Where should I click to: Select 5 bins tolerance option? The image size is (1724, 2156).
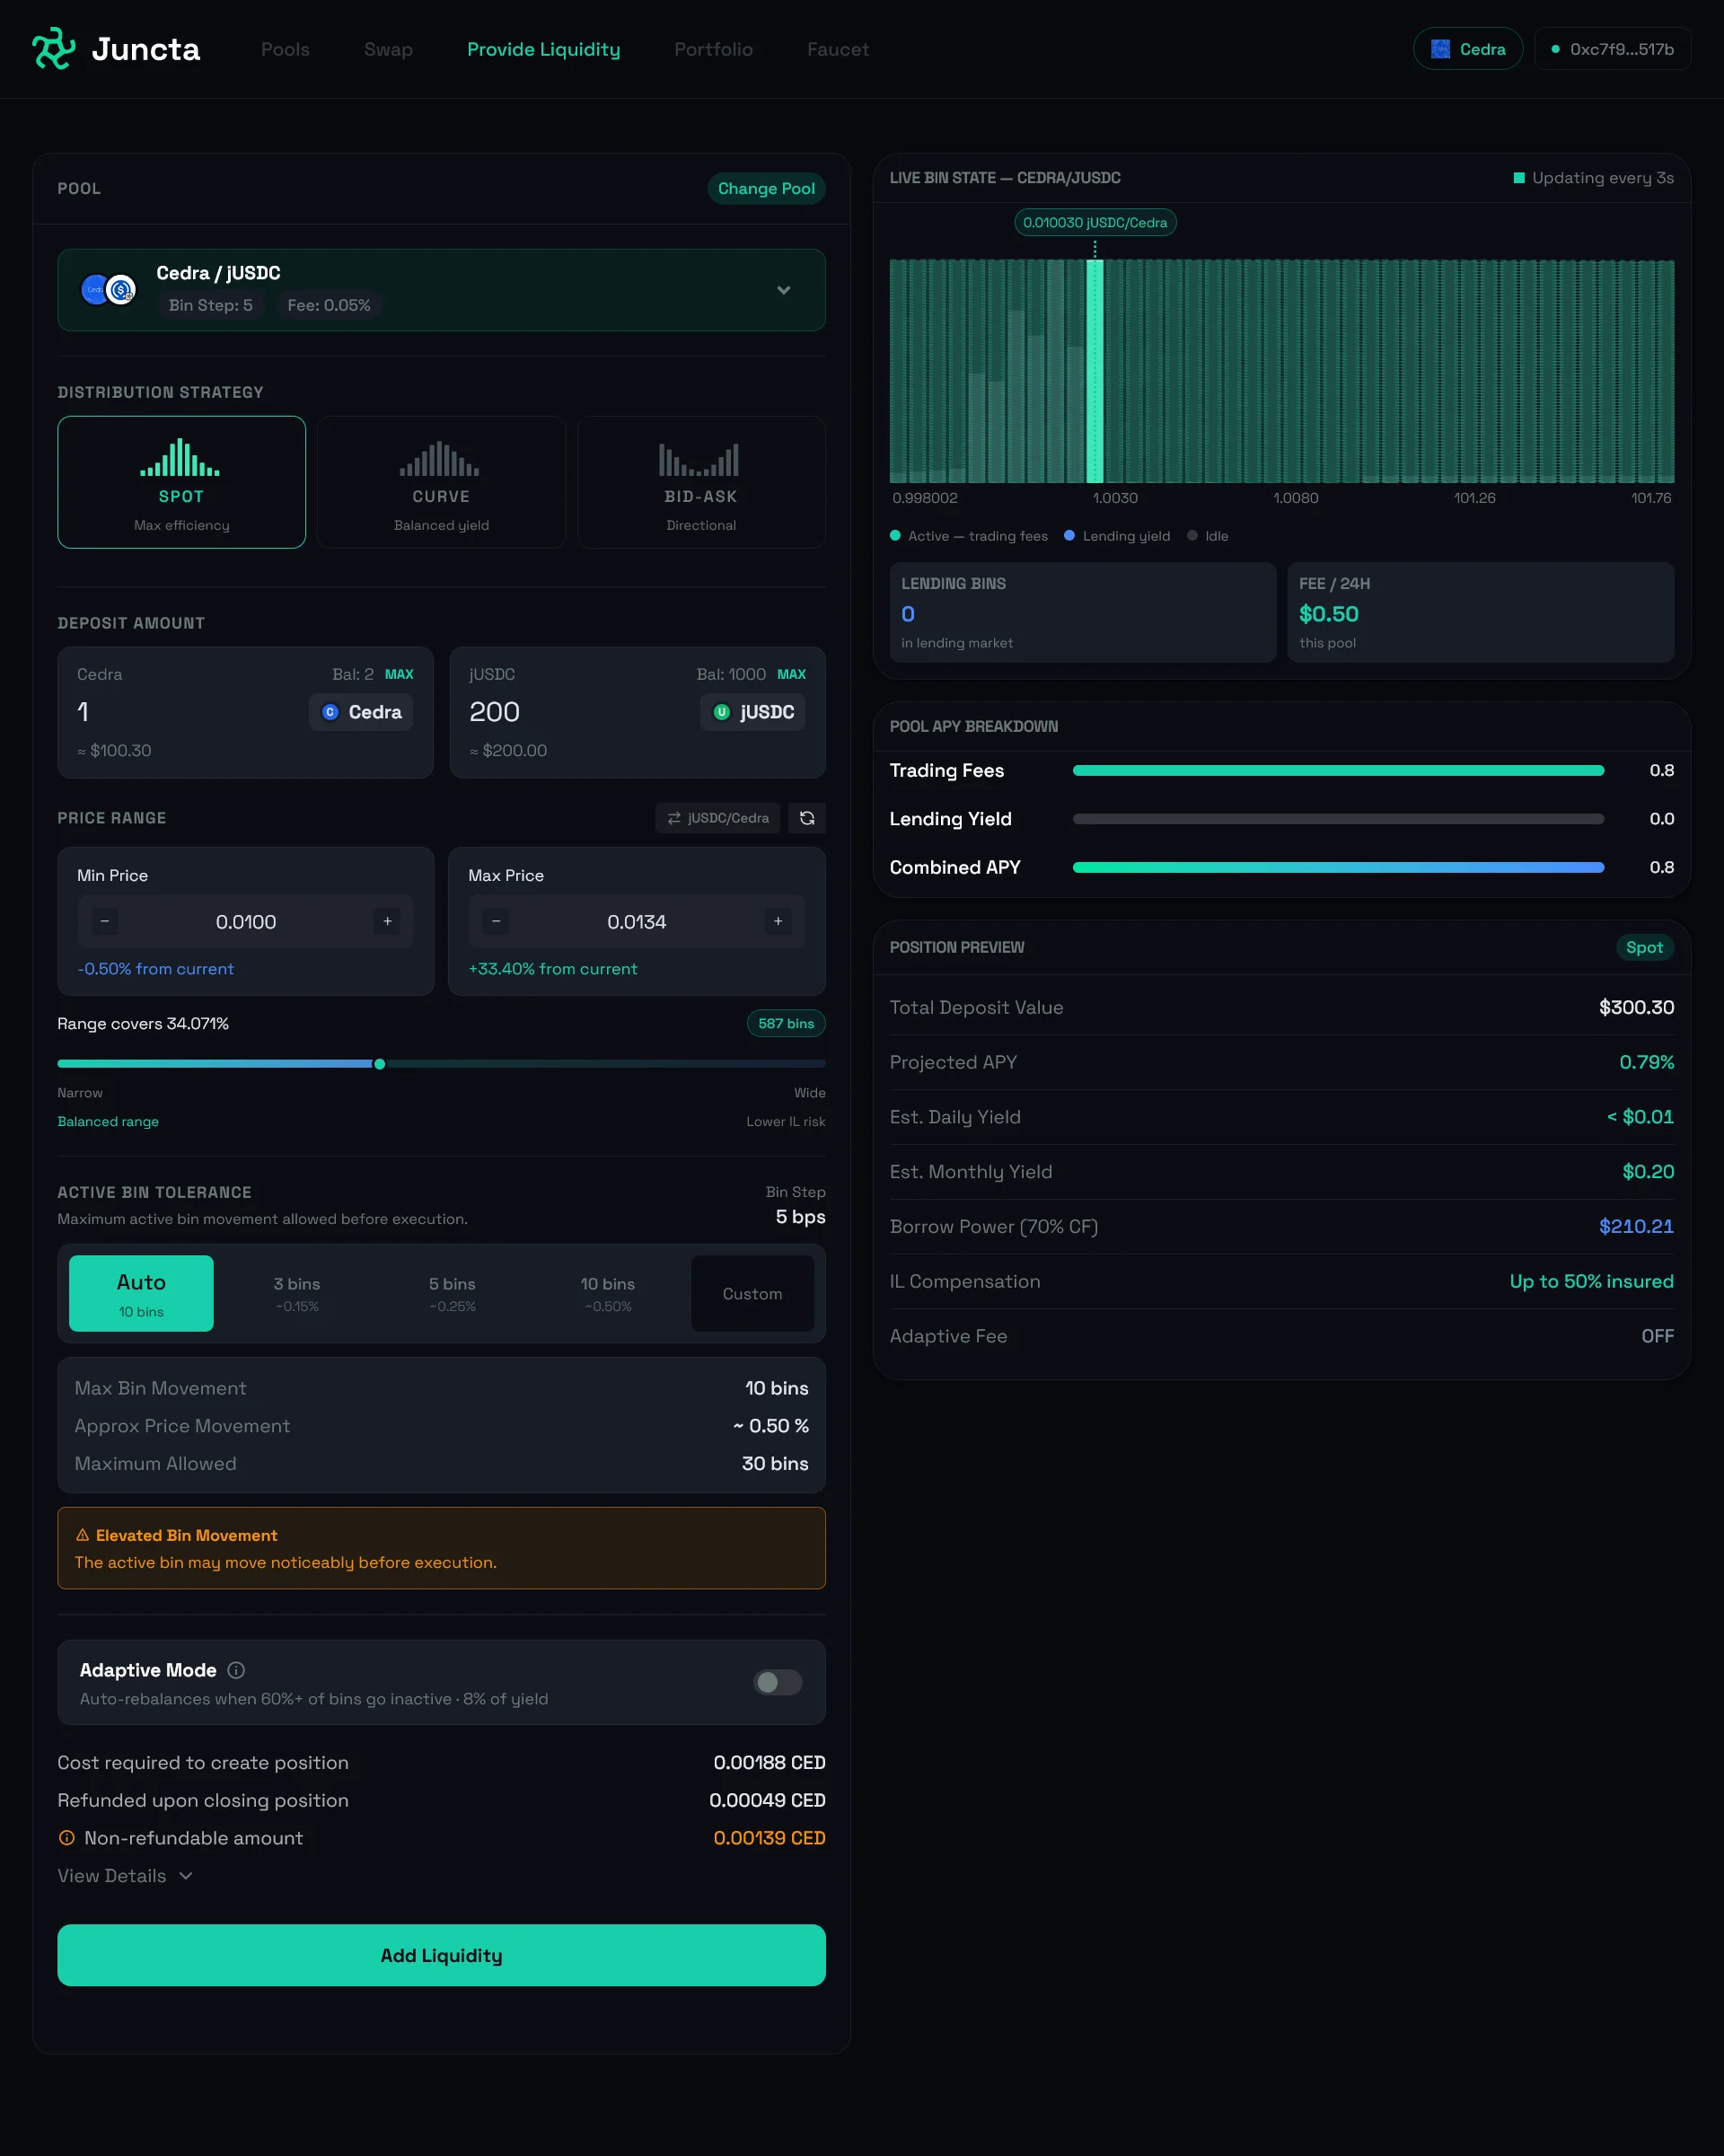(452, 1293)
